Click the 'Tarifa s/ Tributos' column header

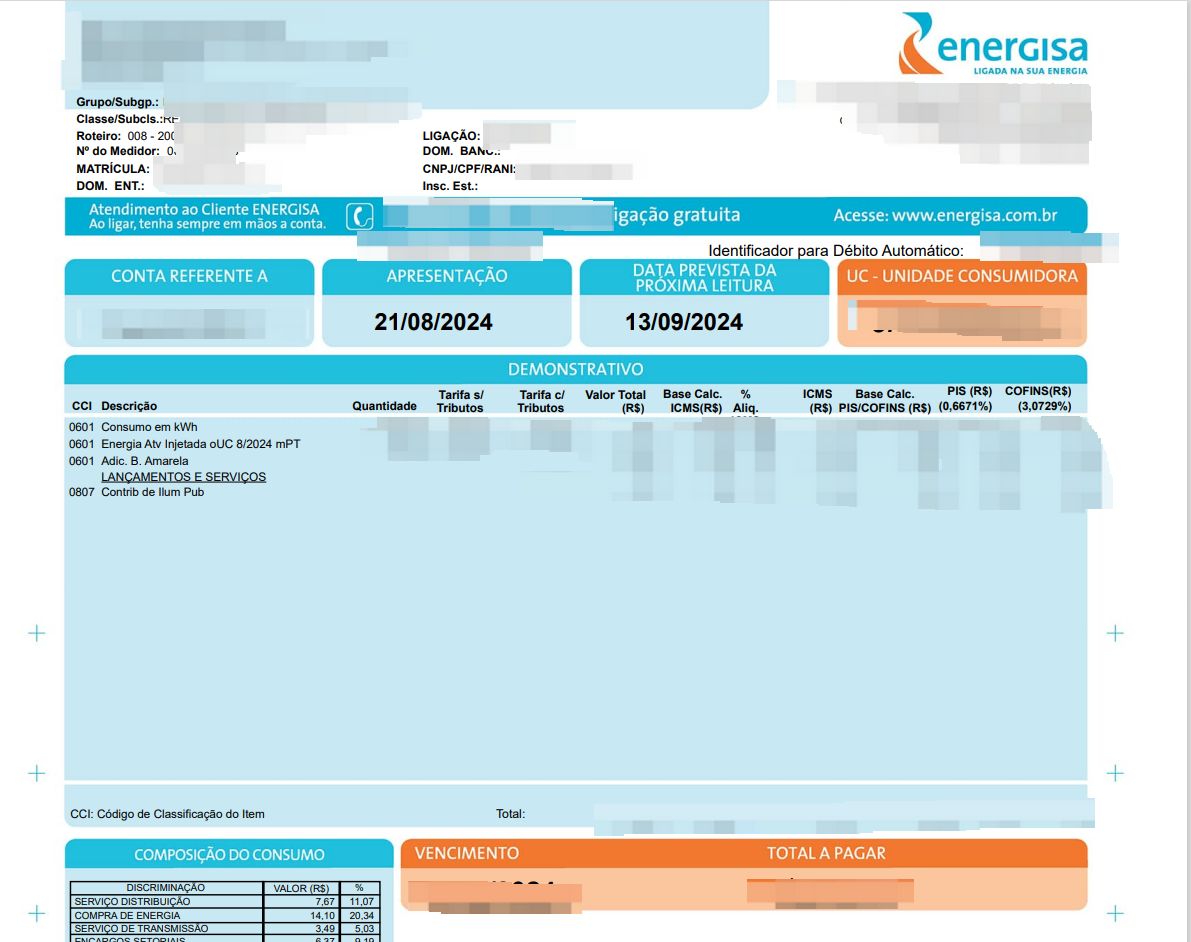click(460, 401)
